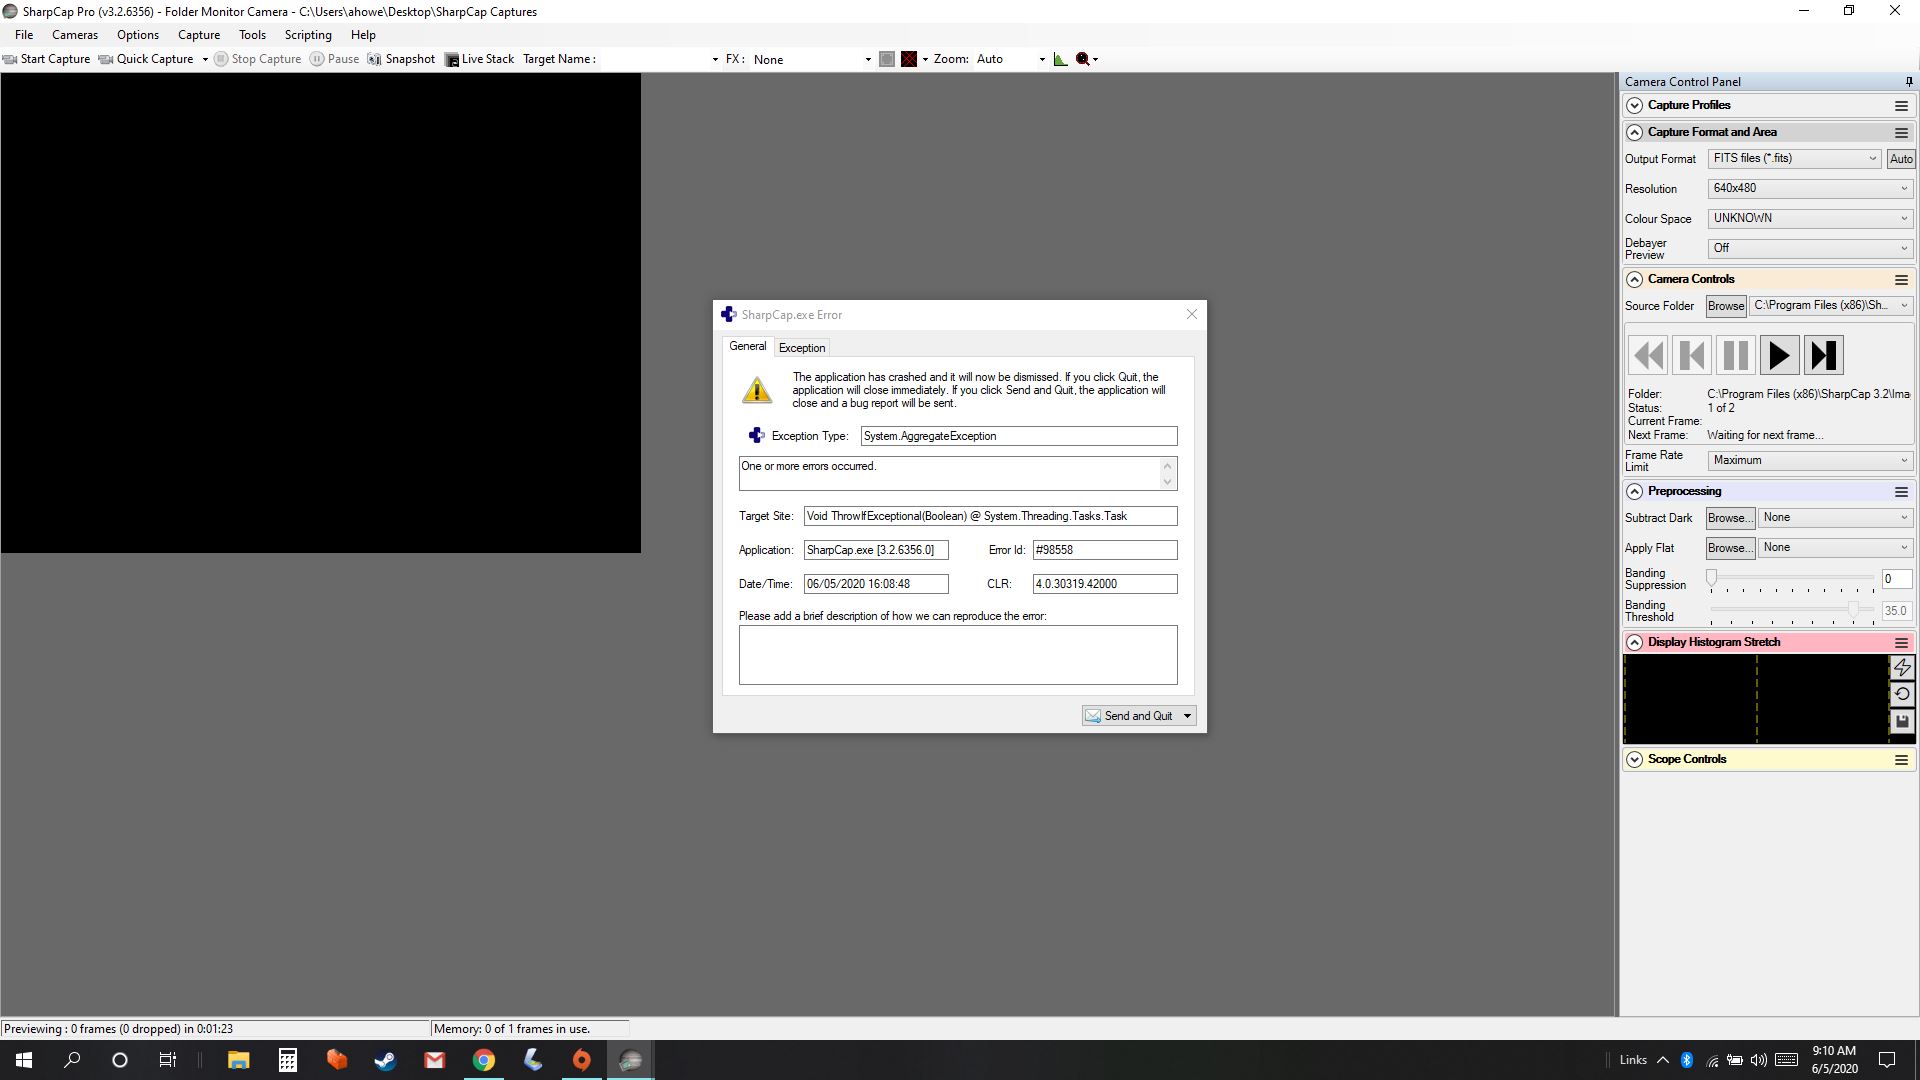Open the Capture menu
Image resolution: width=1920 pixels, height=1080 pixels.
[x=199, y=35]
